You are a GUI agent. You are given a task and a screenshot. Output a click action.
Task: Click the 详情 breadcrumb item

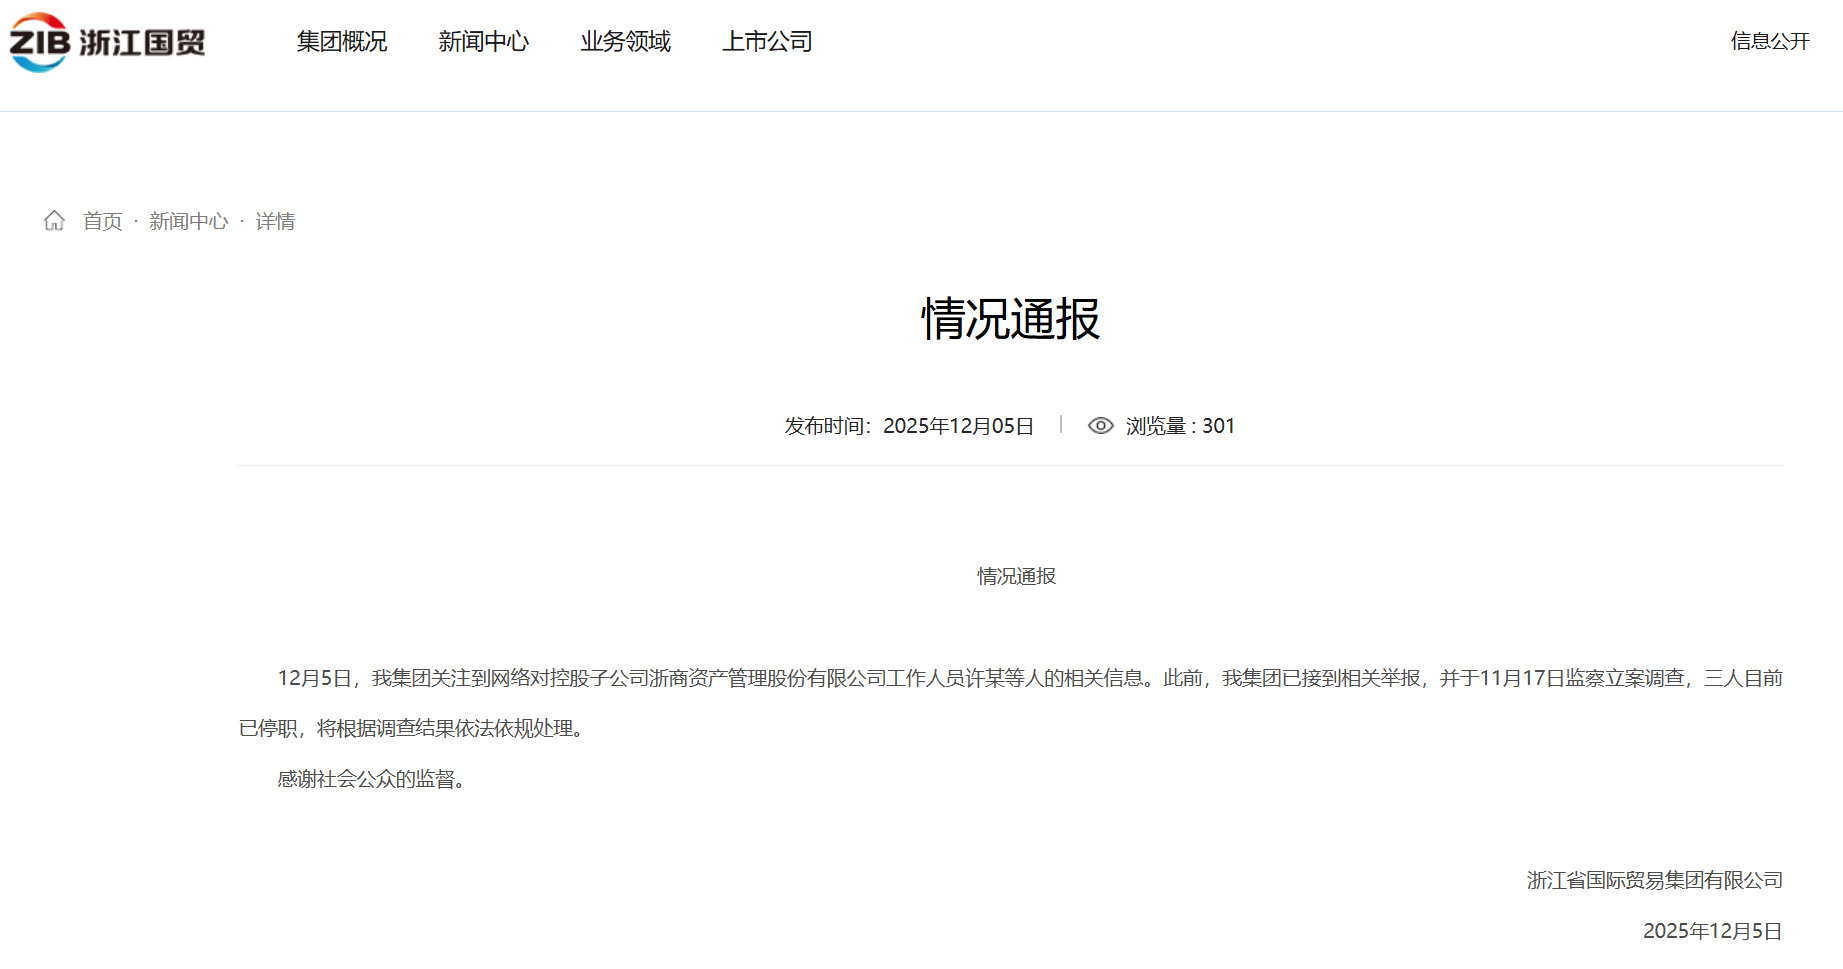[x=275, y=221]
